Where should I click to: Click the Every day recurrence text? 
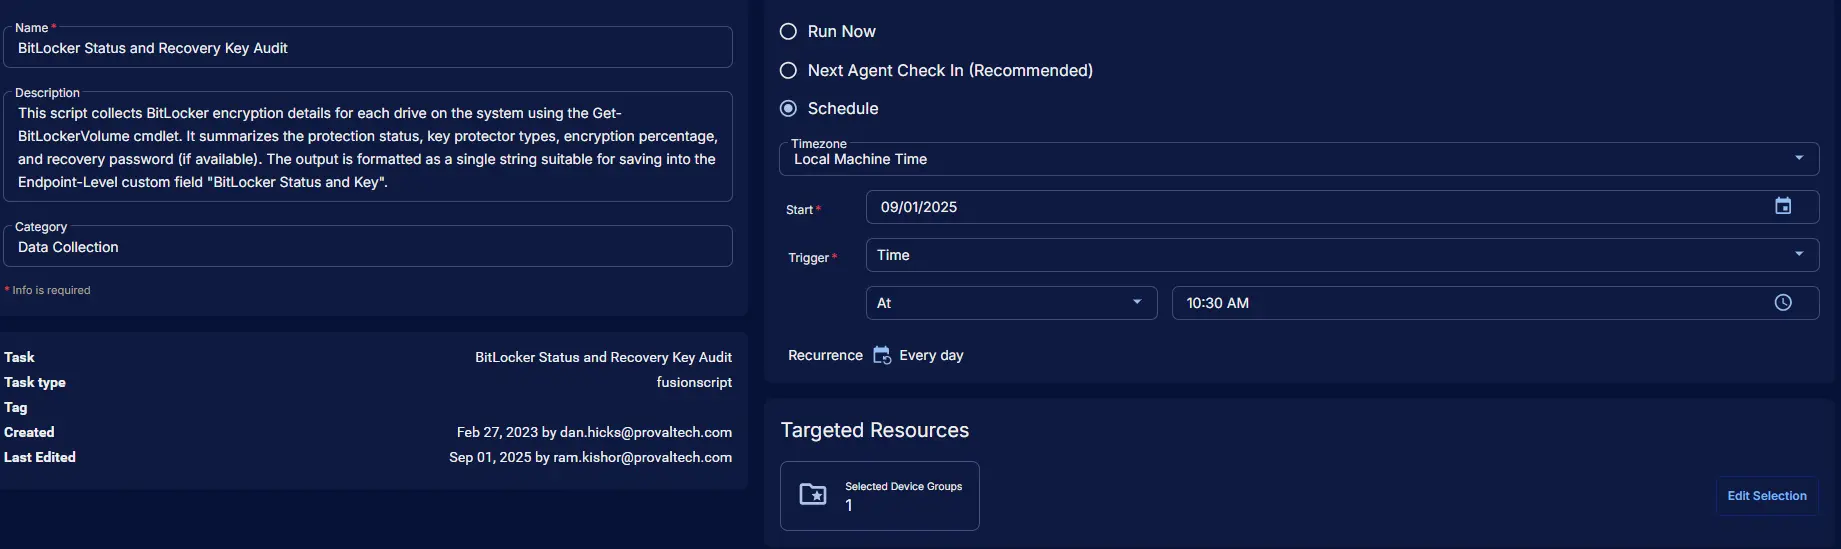click(x=931, y=355)
